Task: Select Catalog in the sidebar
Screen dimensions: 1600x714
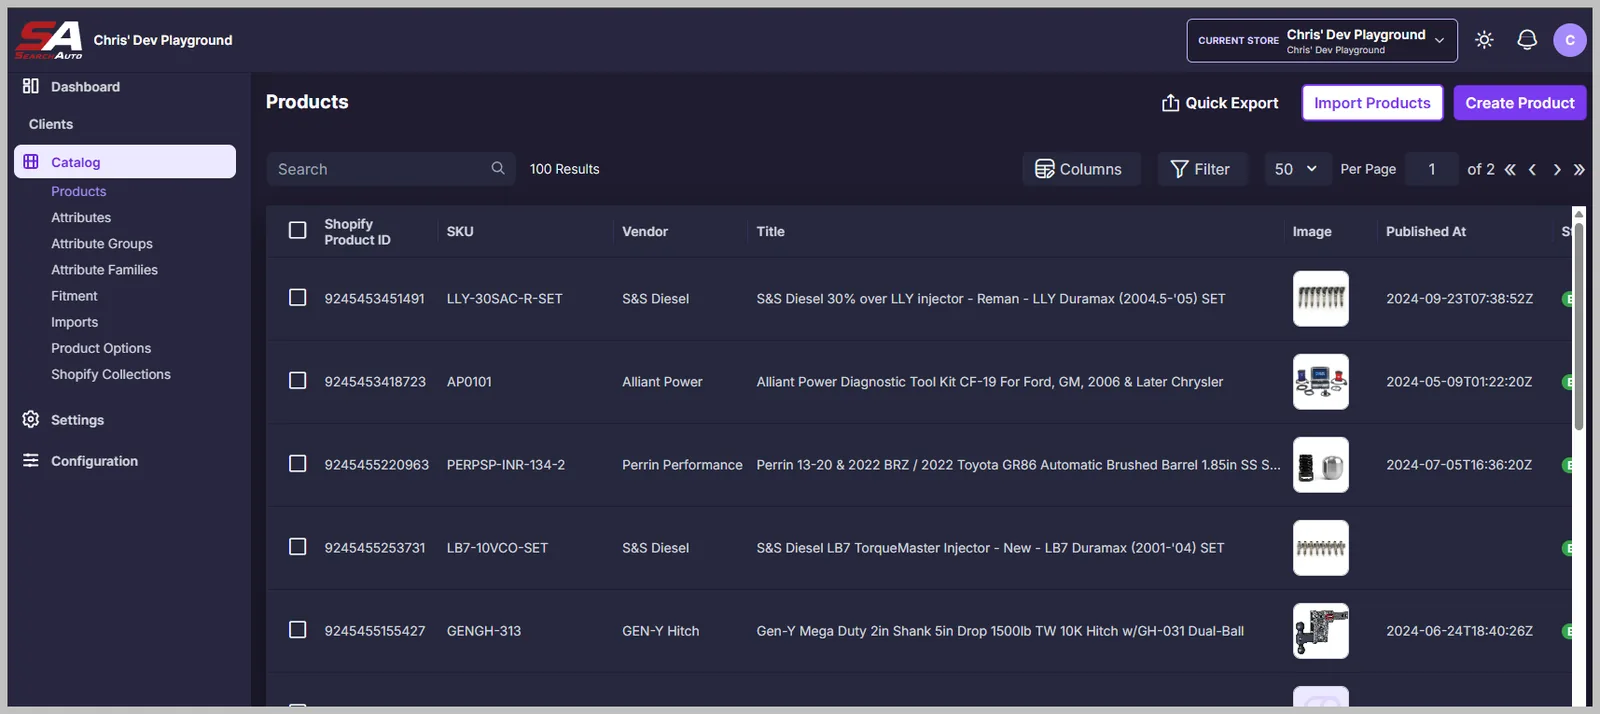Action: tap(125, 162)
